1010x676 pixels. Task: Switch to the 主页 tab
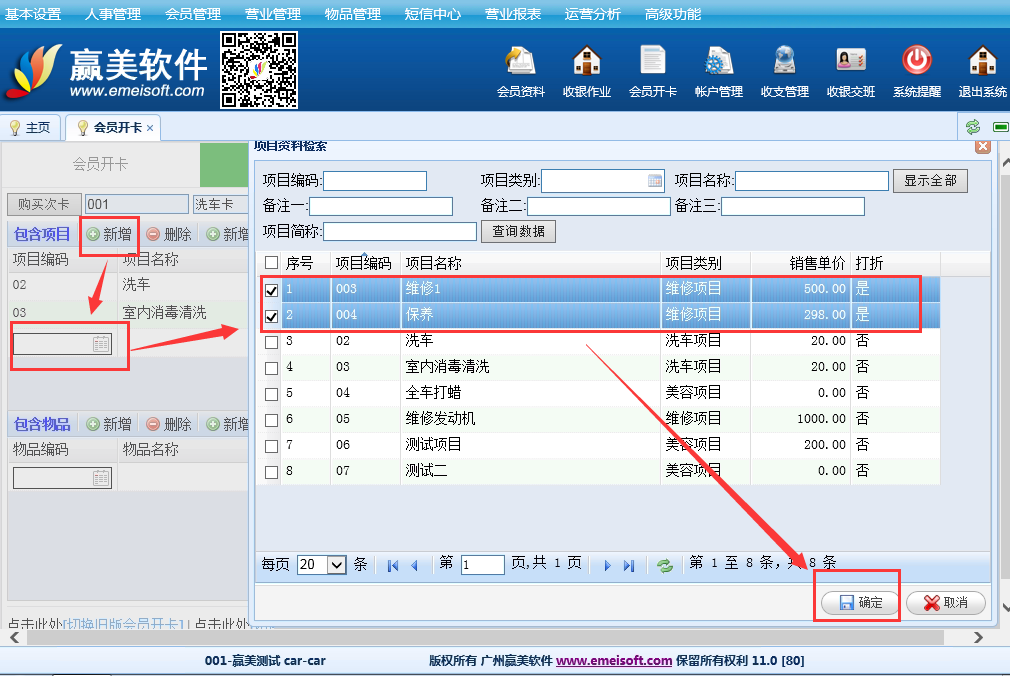(31, 128)
